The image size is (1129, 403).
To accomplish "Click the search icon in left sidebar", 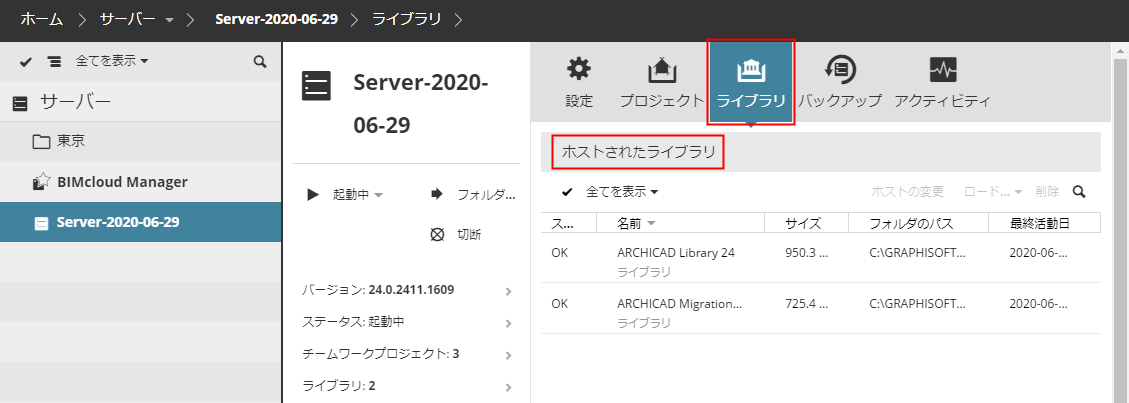I will coord(261,62).
